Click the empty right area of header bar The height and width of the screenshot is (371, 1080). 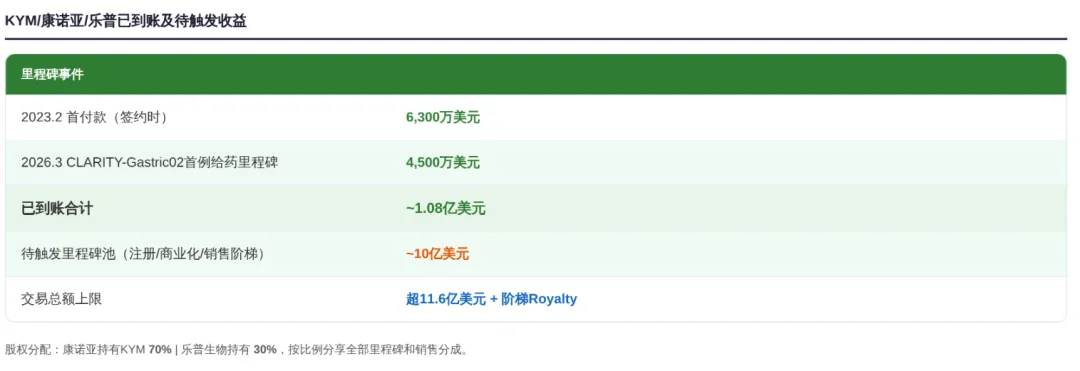click(827, 74)
